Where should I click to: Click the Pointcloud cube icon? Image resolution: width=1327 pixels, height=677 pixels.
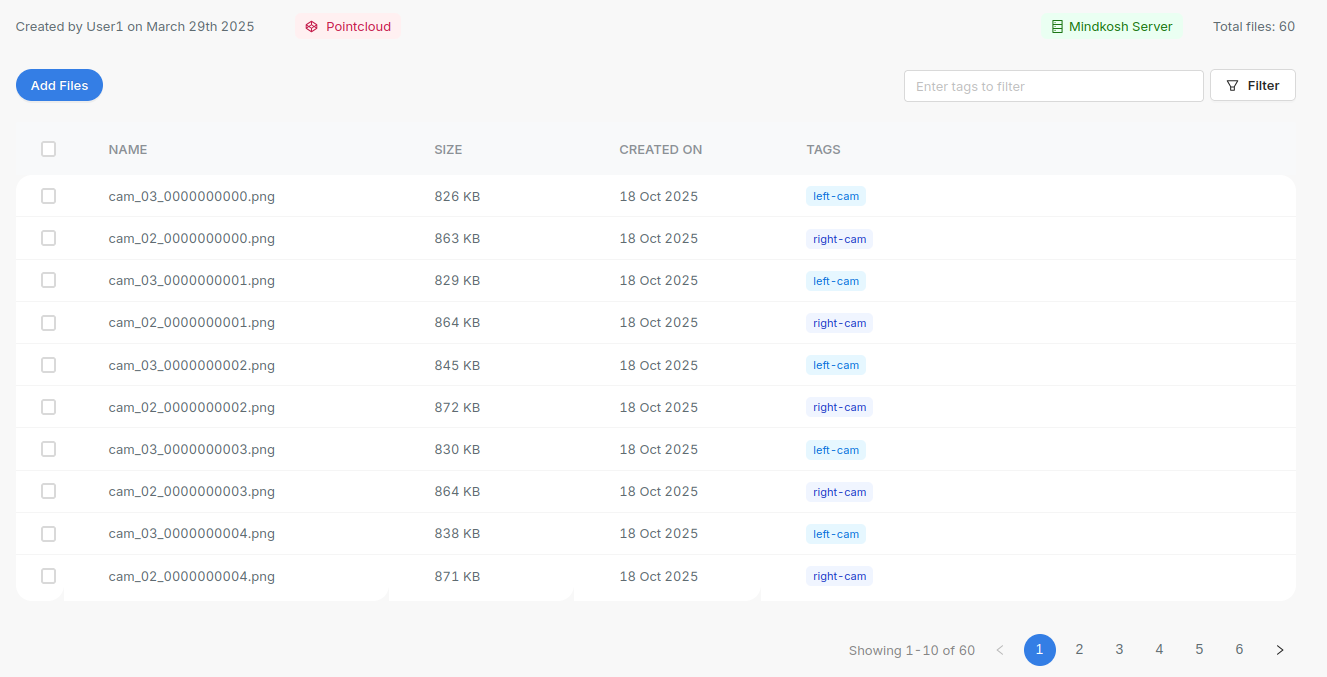click(312, 27)
